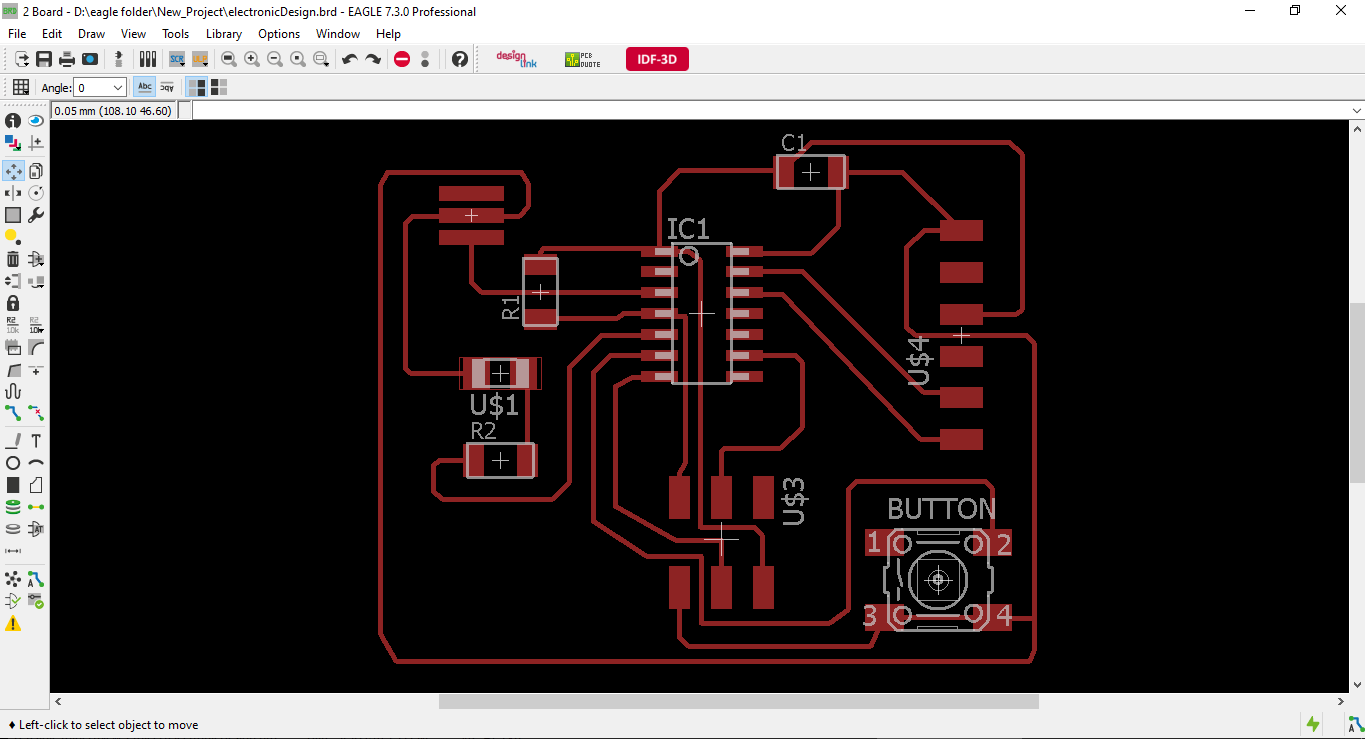This screenshot has height=739, width=1365.
Task: Click the Undo arrow
Action: point(350,59)
